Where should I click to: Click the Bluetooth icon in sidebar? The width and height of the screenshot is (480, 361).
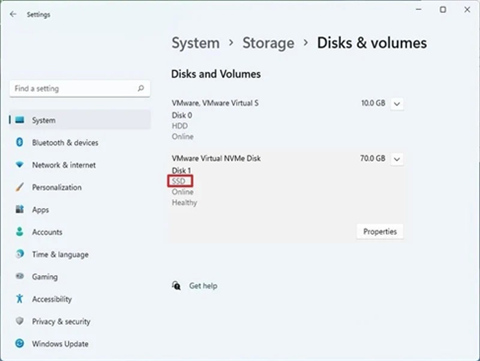(x=20, y=142)
